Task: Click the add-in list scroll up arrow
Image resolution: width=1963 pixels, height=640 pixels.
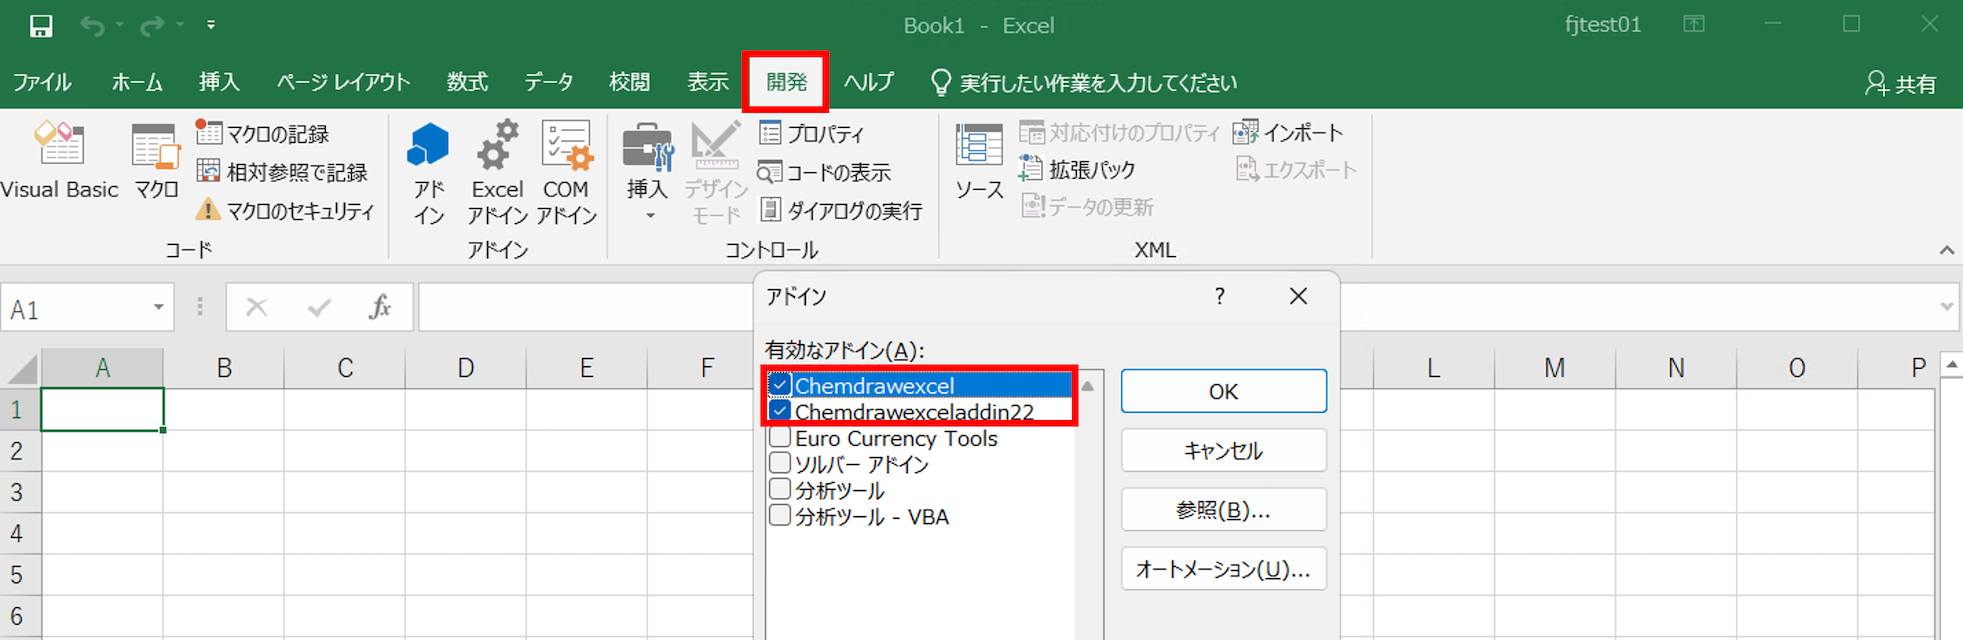Action: pos(1088,386)
